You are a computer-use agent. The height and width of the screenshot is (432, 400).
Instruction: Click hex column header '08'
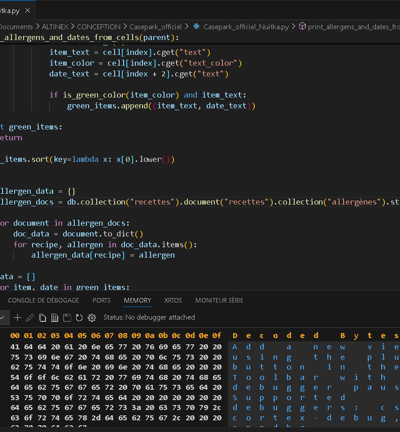pyautogui.click(x=123, y=336)
